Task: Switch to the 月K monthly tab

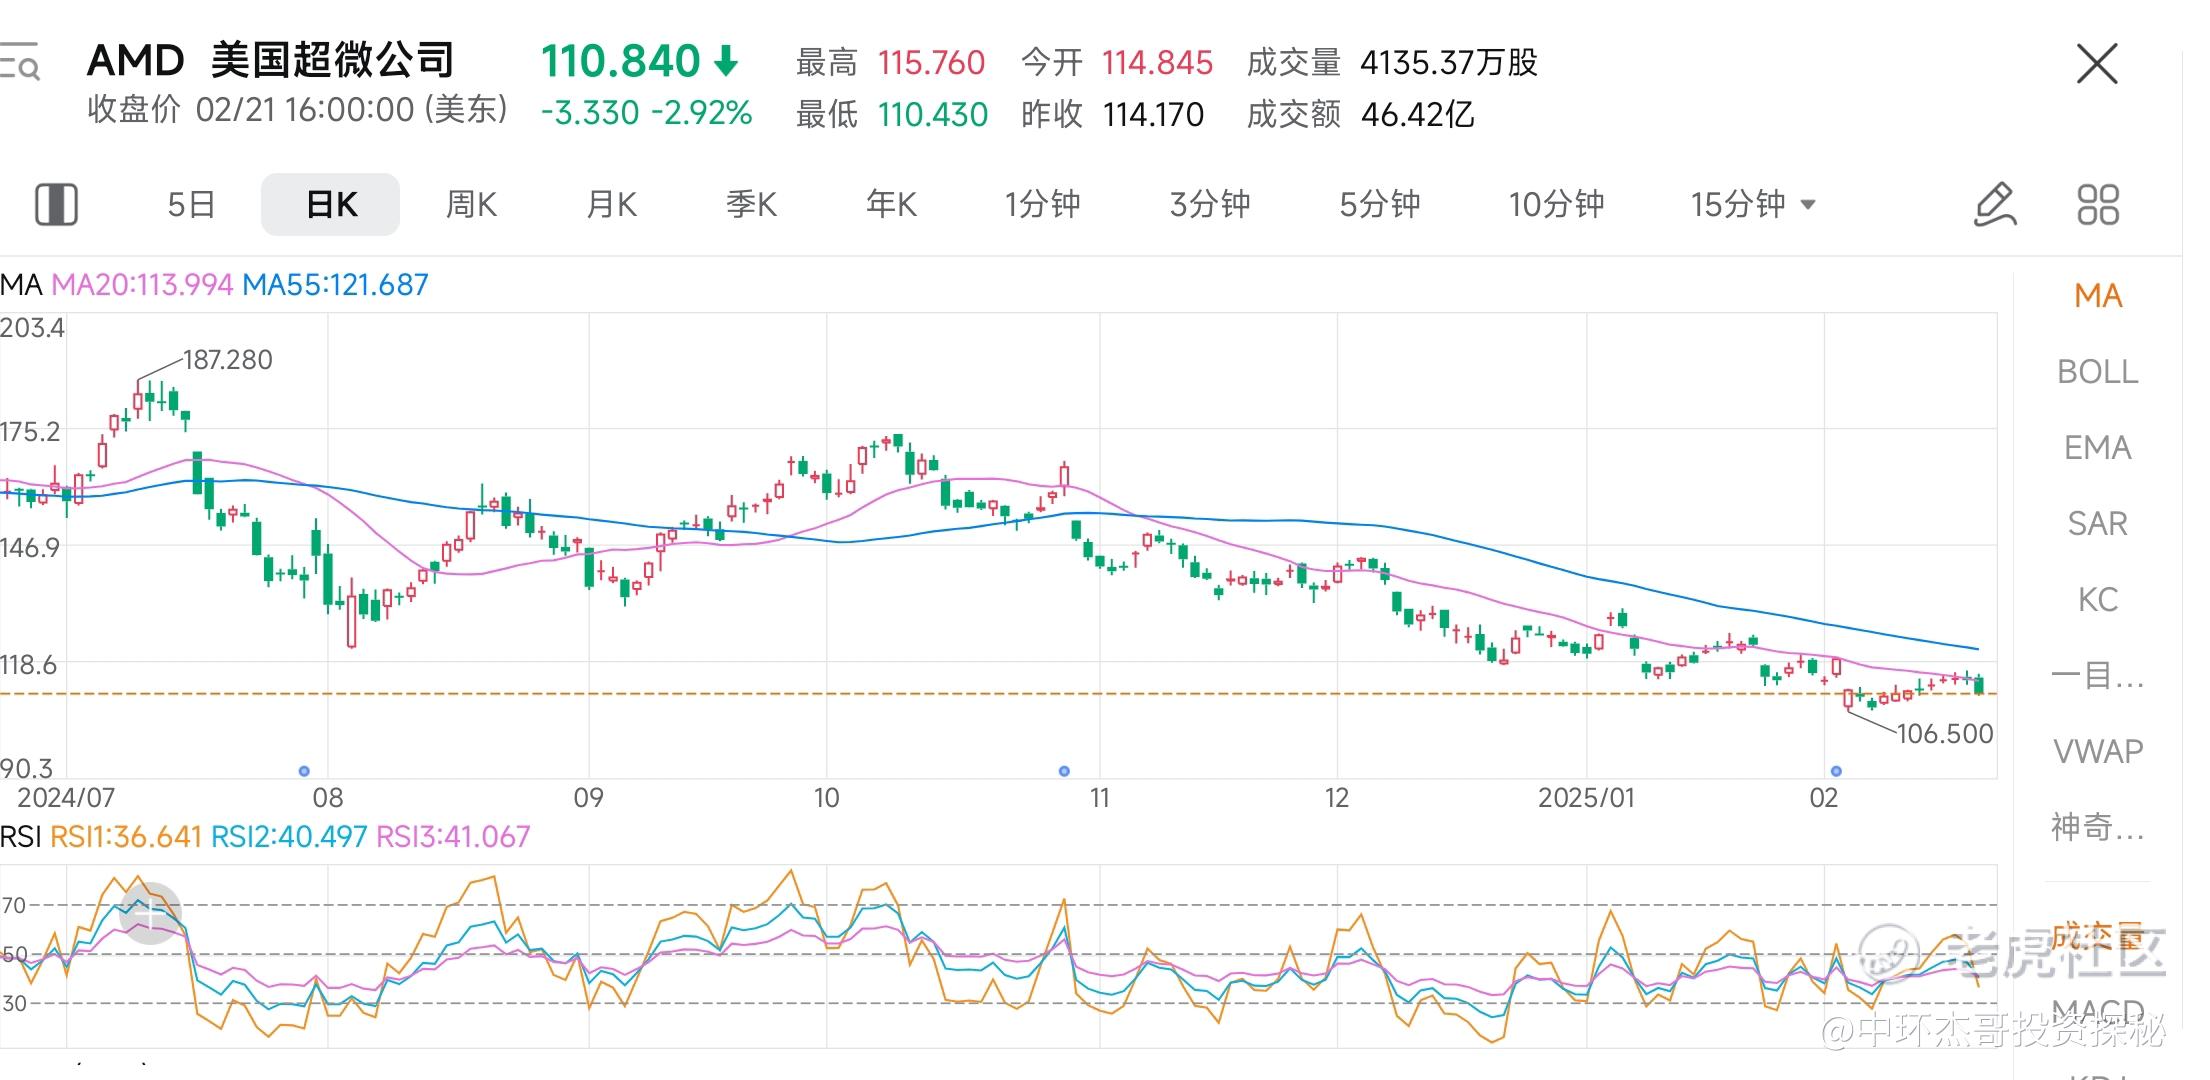Action: click(x=611, y=204)
